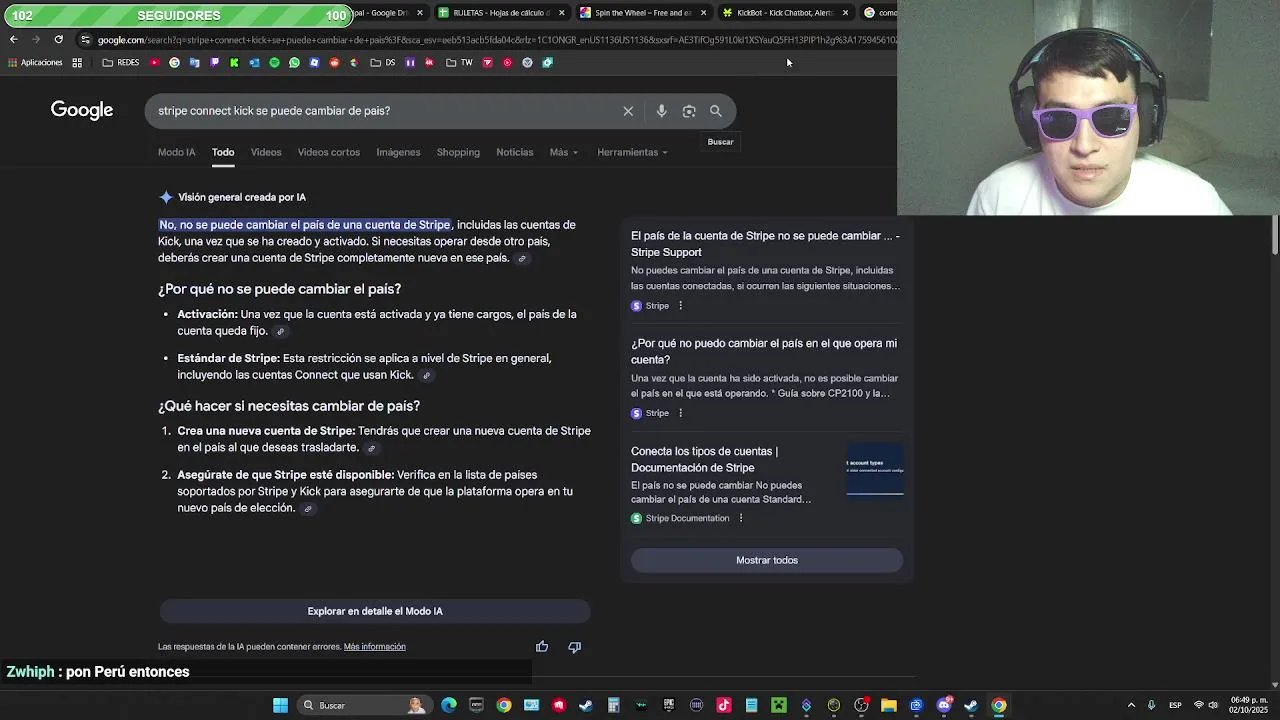Open the REDES bookmarks folder
This screenshot has width=1280, height=720.
(121, 62)
